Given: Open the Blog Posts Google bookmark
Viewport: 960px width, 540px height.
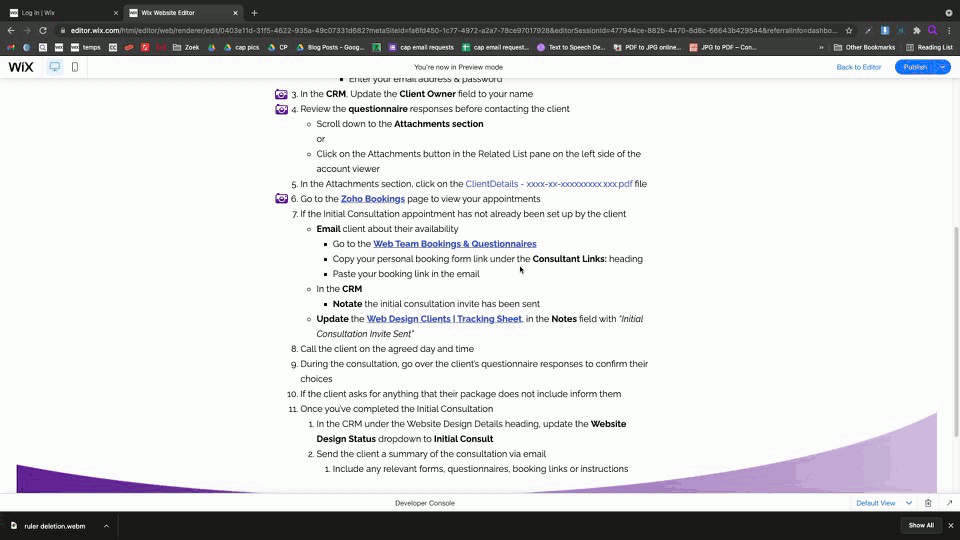Looking at the screenshot, I should 331,47.
